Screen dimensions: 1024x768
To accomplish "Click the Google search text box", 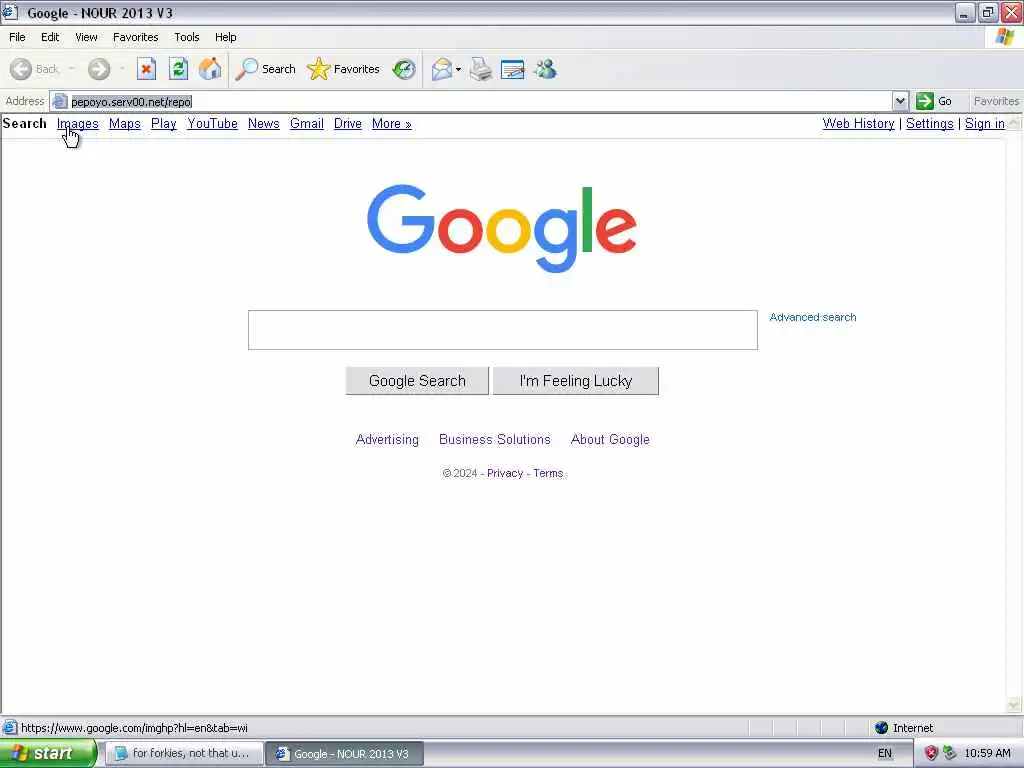I will click(x=503, y=330).
